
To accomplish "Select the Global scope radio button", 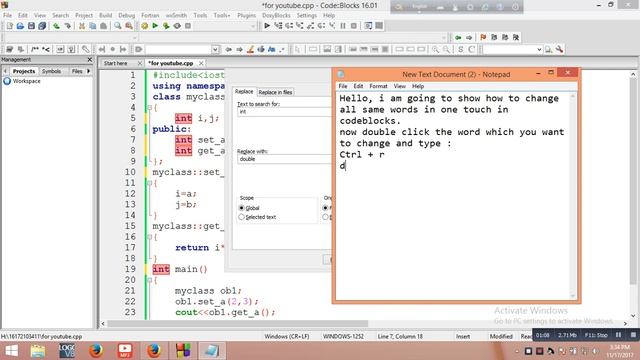I will coord(241,208).
